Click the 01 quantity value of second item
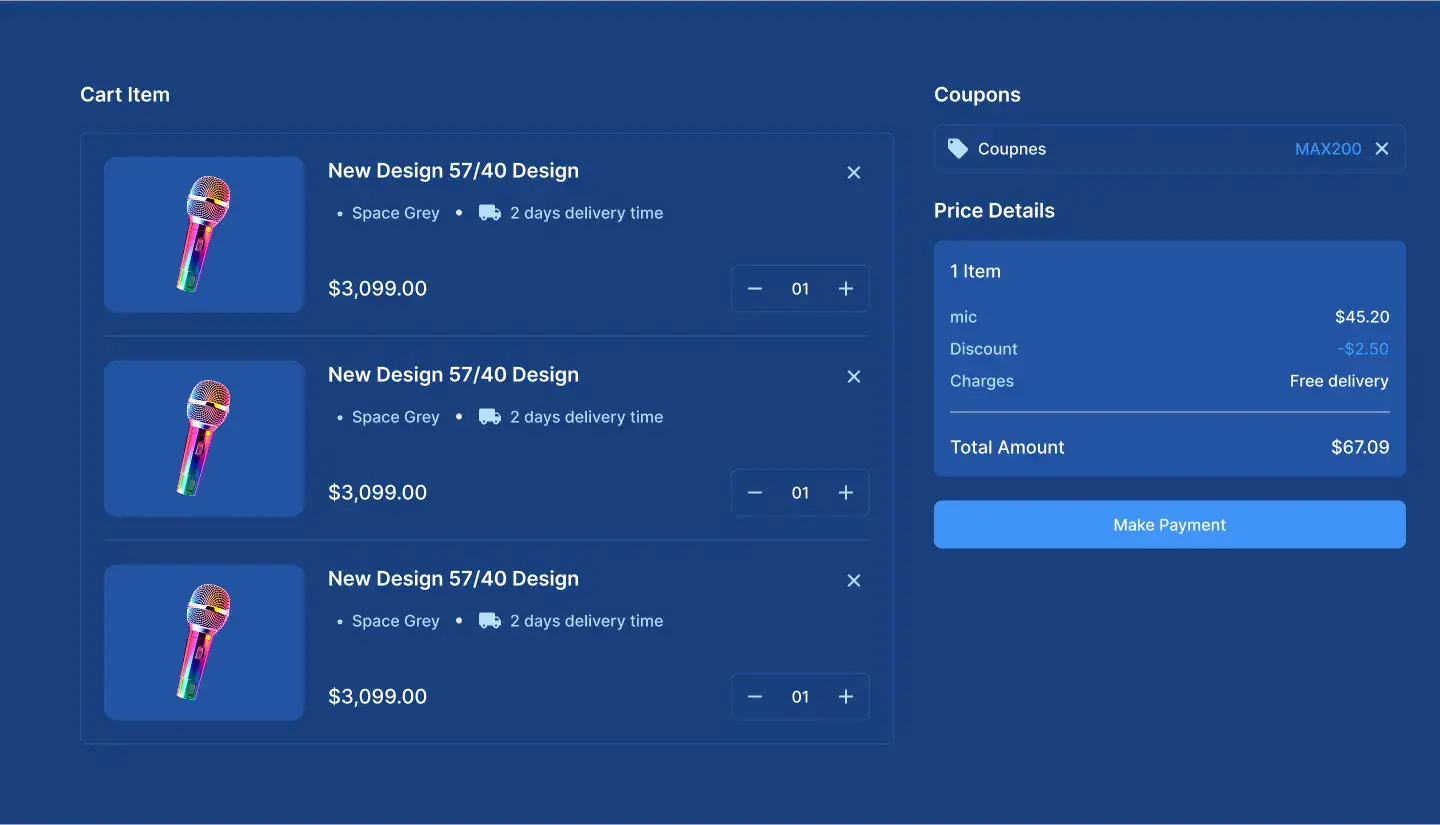 coord(800,493)
